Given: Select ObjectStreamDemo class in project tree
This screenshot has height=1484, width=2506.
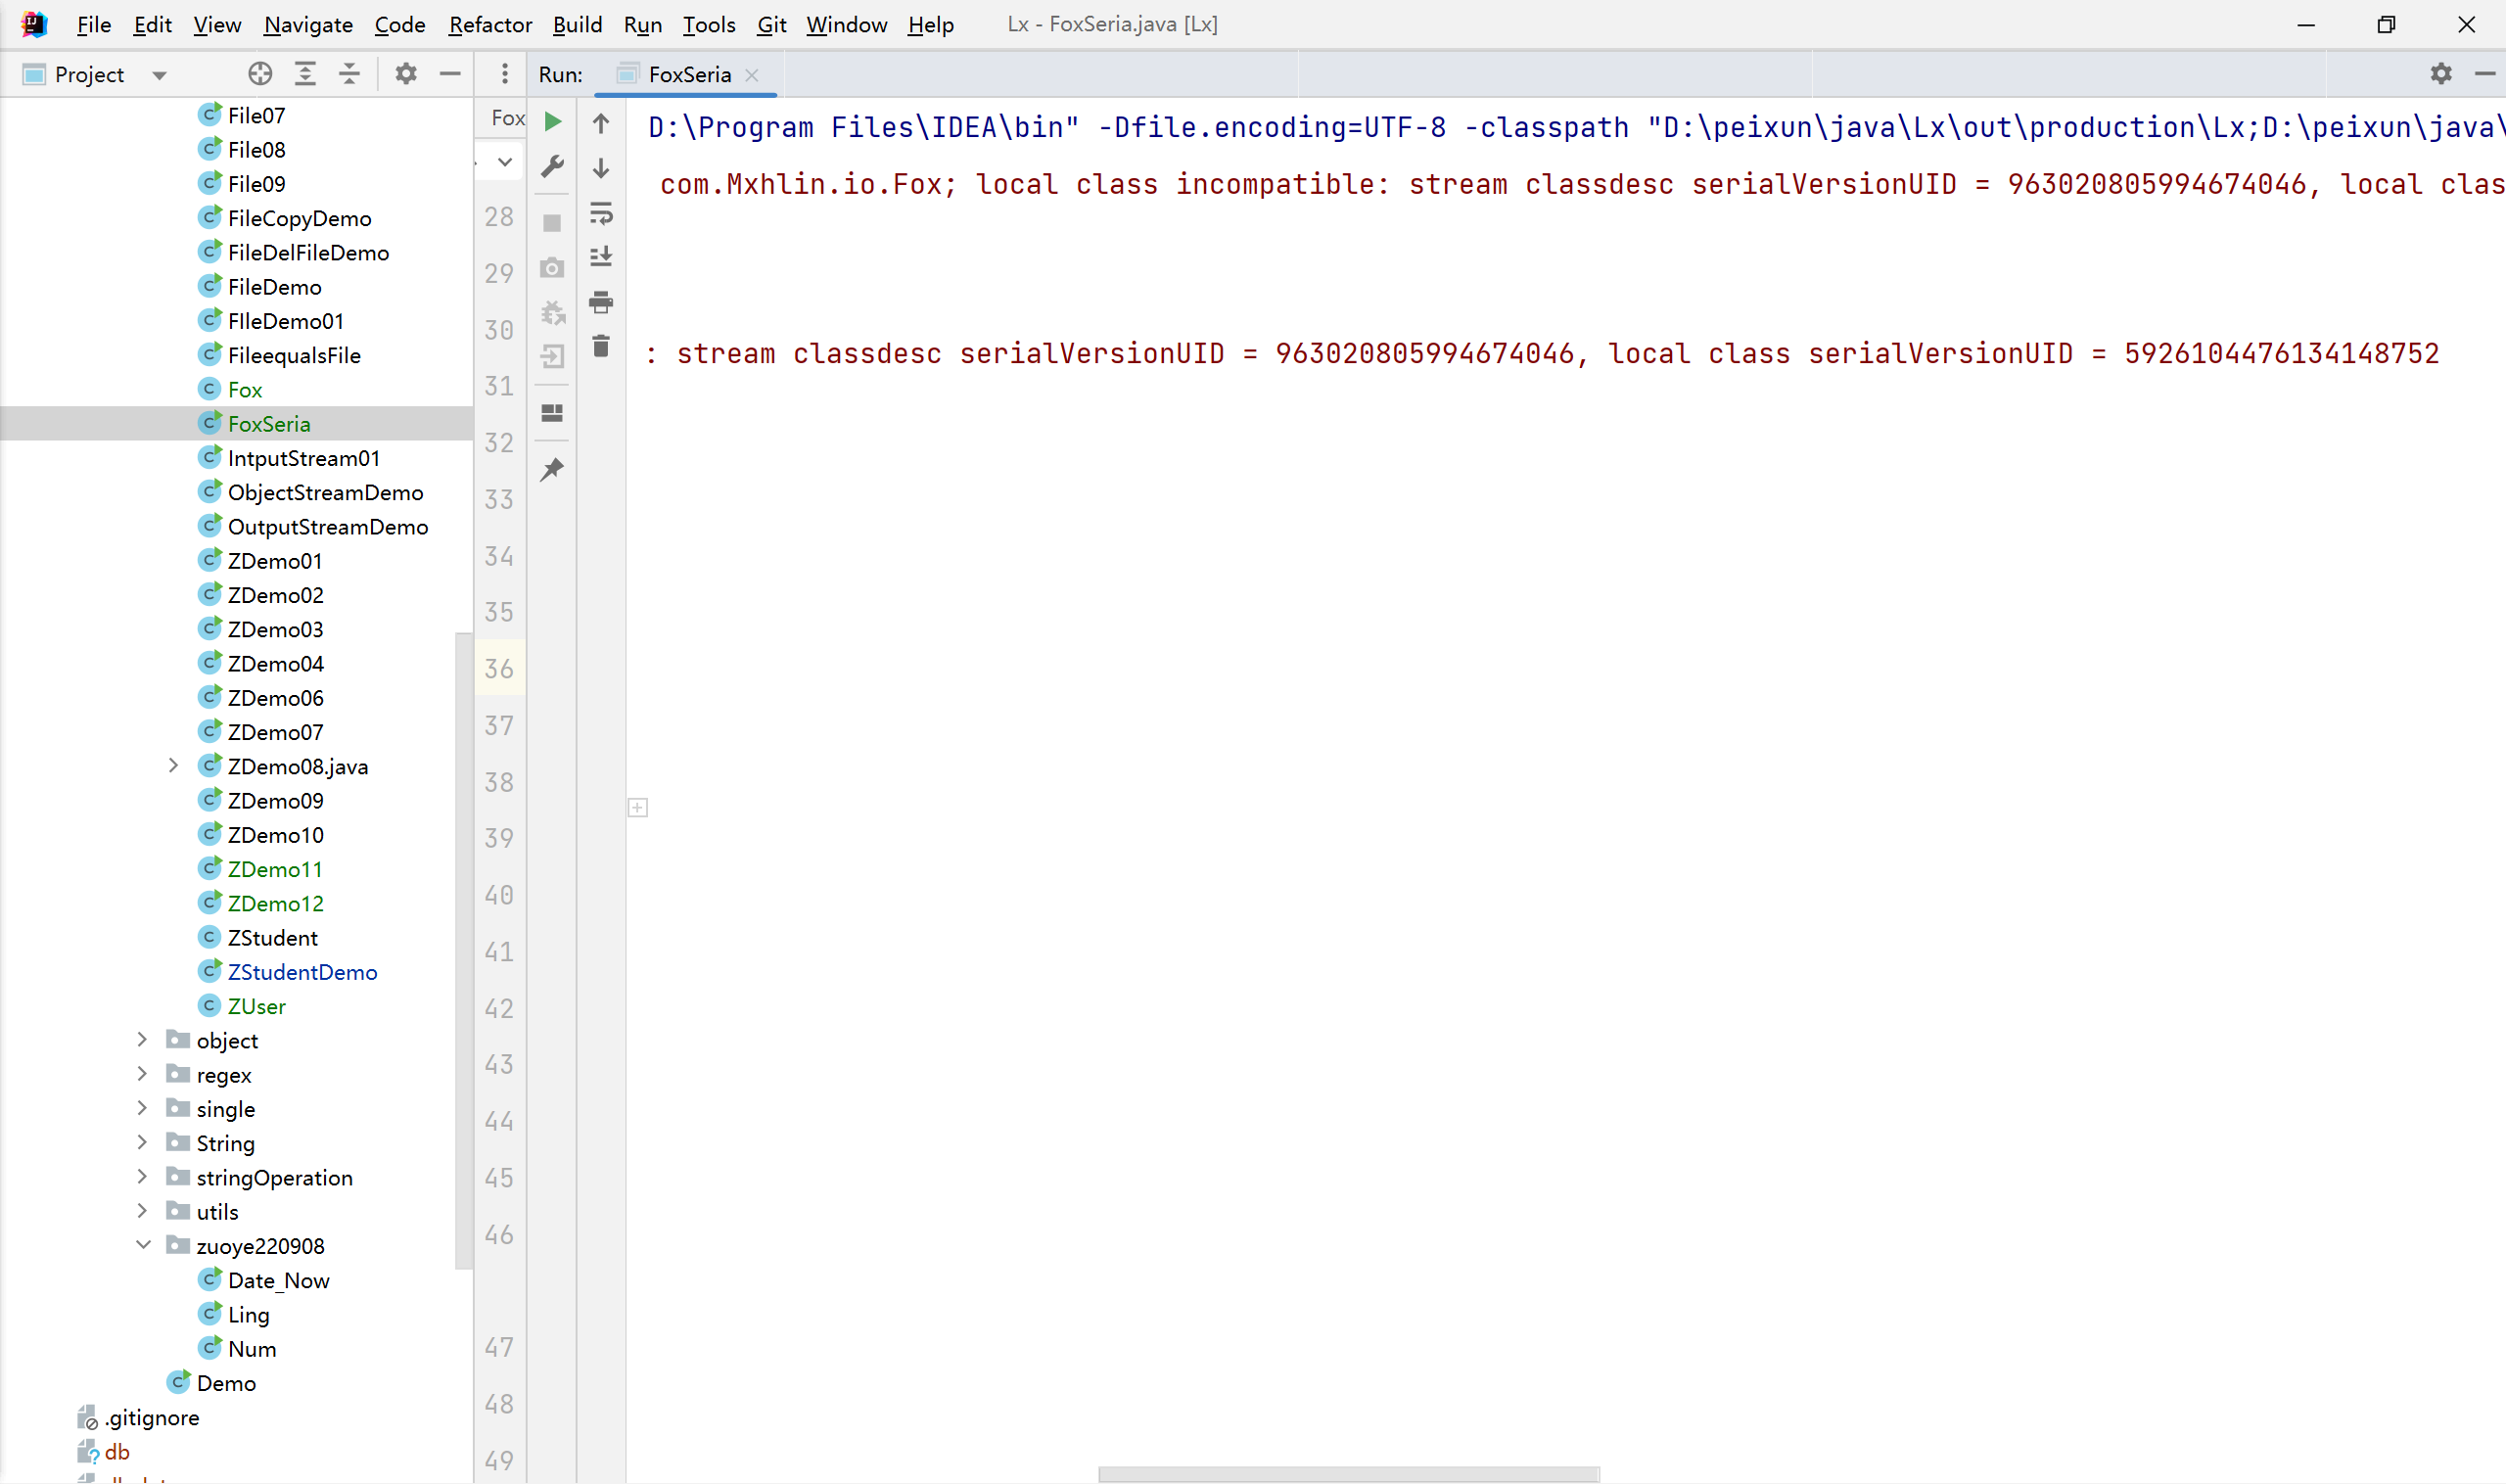Looking at the screenshot, I should pos(325,493).
